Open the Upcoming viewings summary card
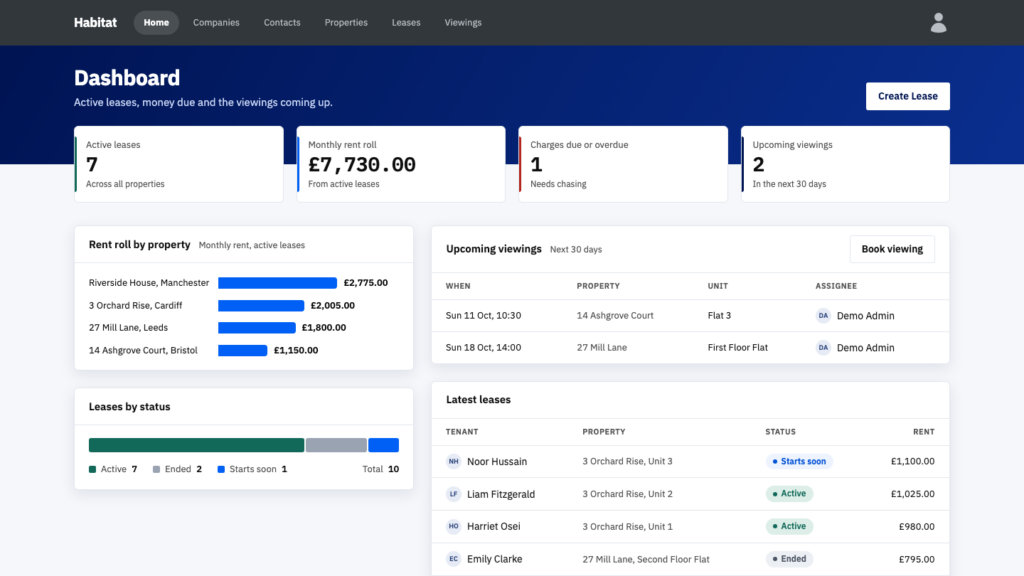This screenshot has width=1024, height=576. click(845, 164)
